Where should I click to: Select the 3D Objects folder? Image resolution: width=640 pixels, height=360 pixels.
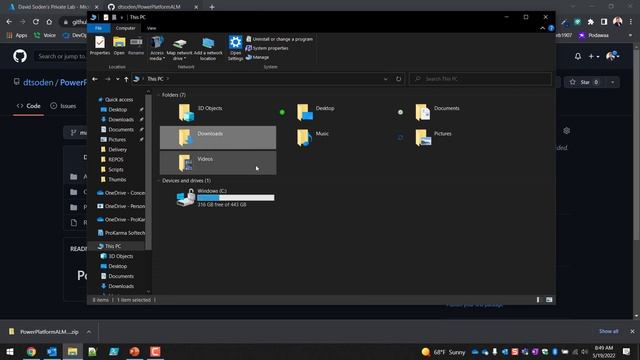tap(218, 112)
